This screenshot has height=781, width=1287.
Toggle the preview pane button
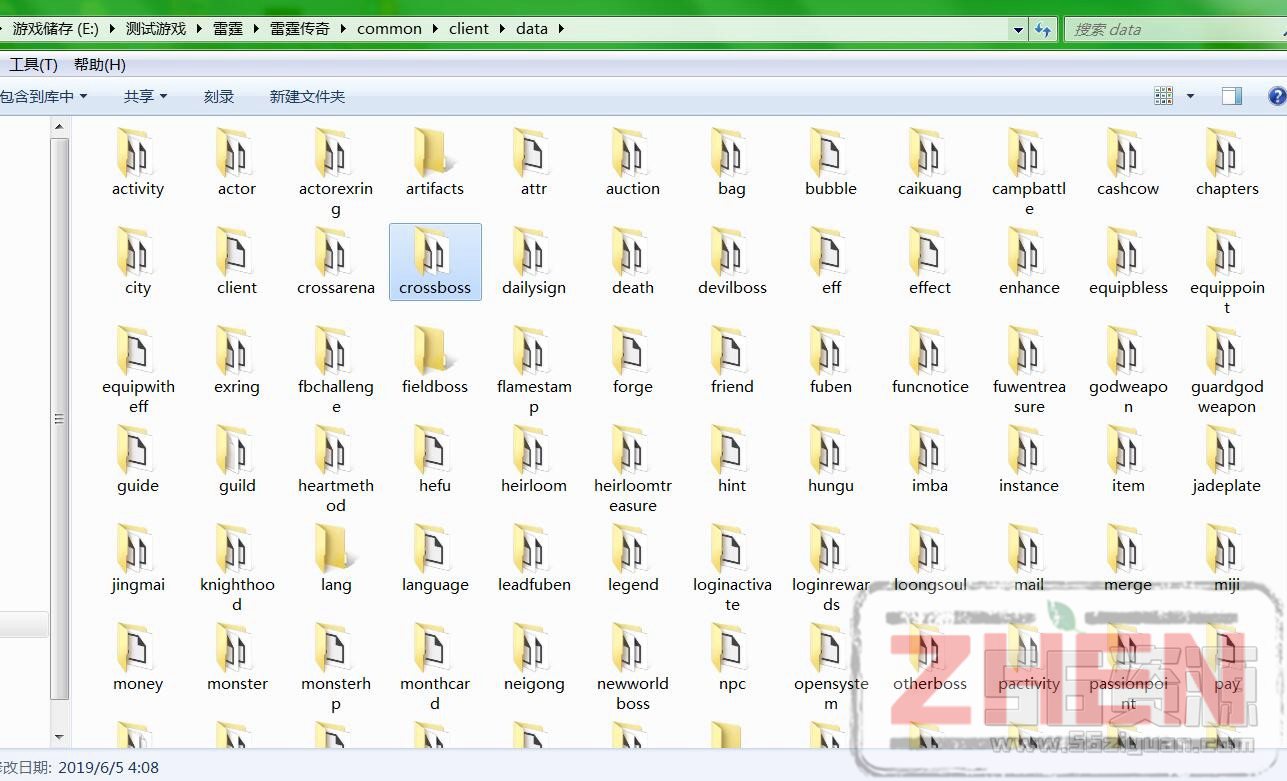coord(1231,96)
